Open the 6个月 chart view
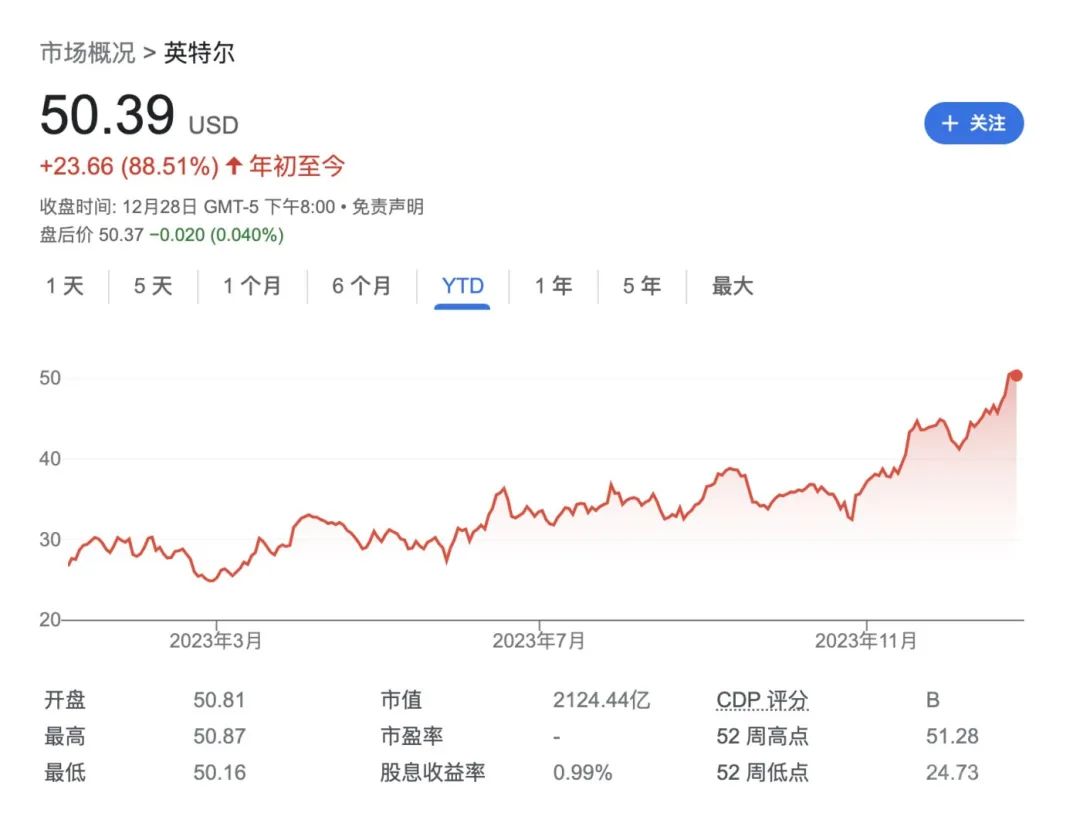1080x813 pixels. click(358, 285)
